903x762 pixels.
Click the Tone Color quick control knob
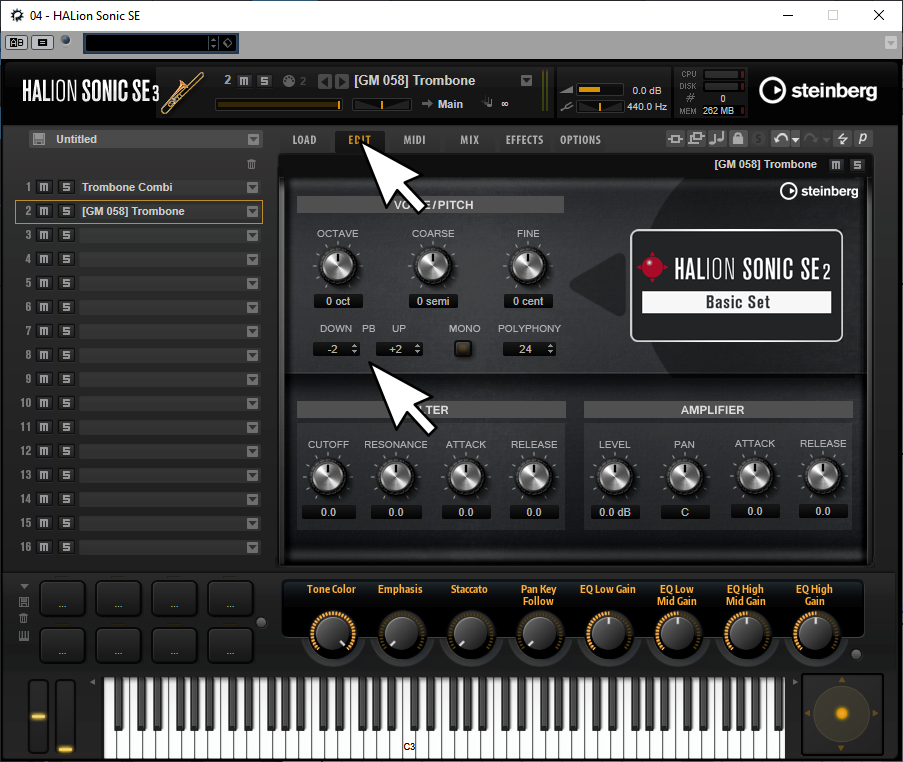click(333, 634)
